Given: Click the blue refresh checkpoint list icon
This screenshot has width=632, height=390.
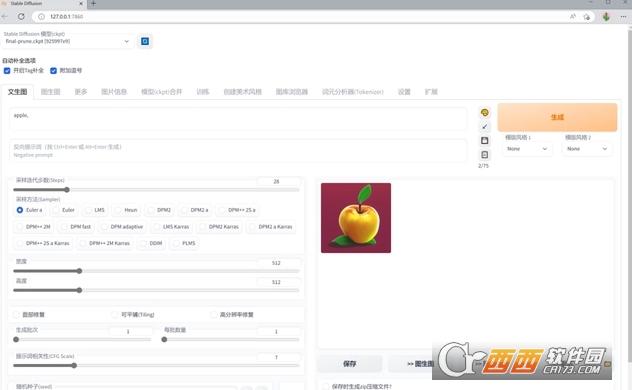Looking at the screenshot, I should point(145,41).
